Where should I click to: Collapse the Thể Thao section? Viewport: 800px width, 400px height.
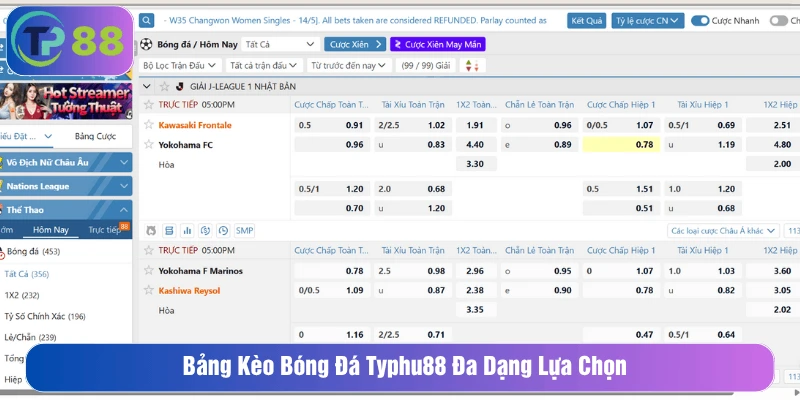[66, 210]
